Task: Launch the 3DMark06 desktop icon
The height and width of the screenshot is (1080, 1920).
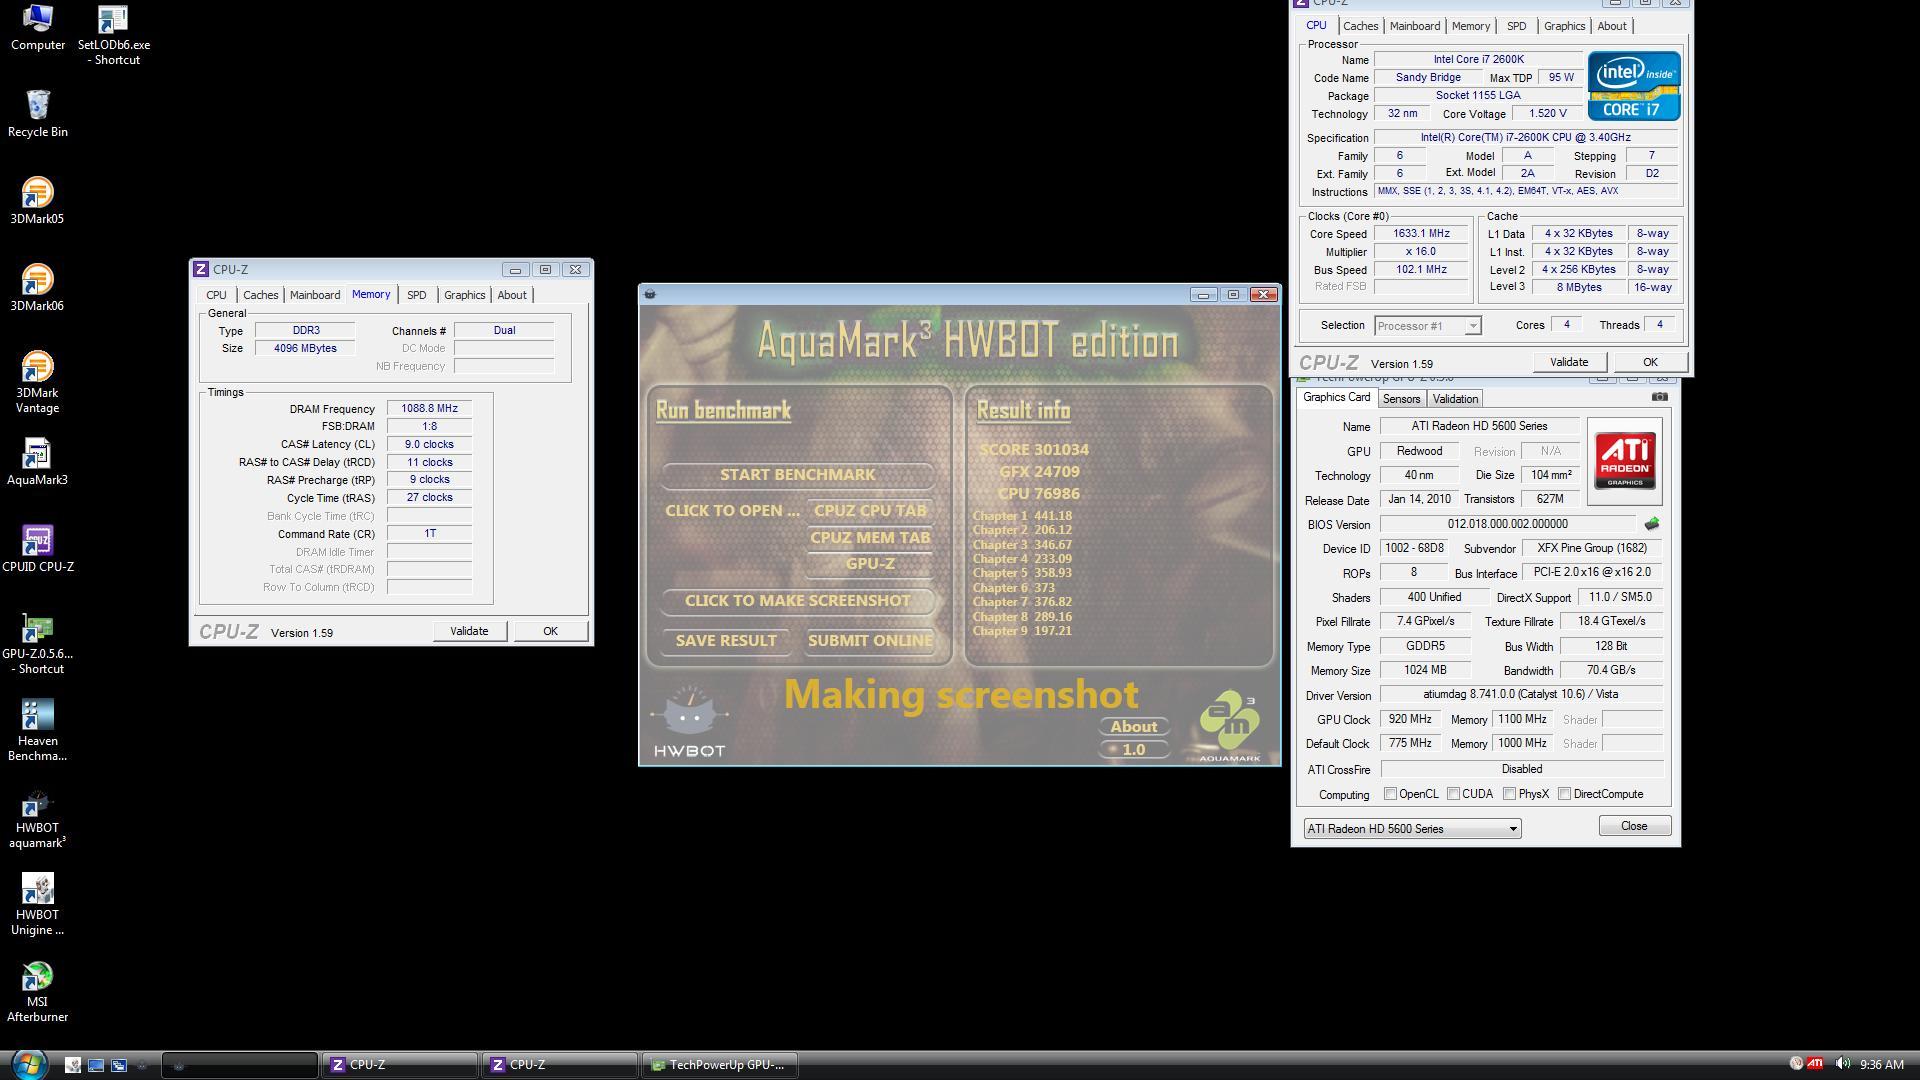Action: coord(37,287)
